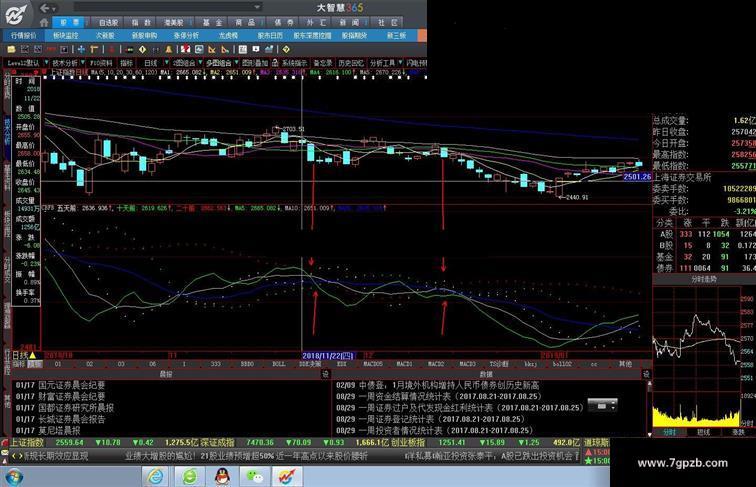Click the 备忘录 button
The width and height of the screenshot is (756, 487).
323,63
